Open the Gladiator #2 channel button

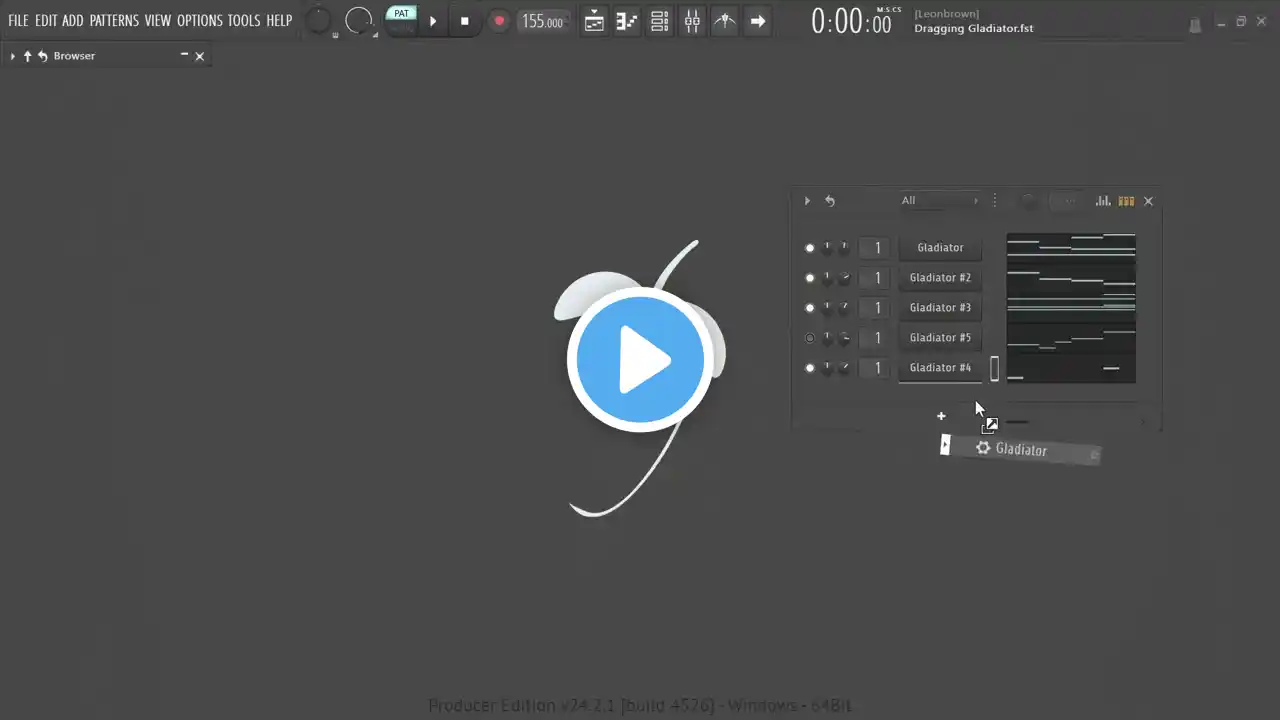coord(940,278)
